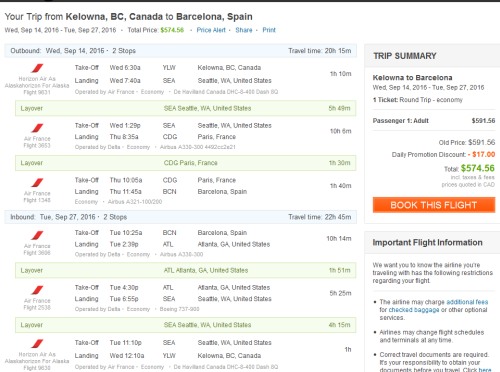Click the first SEA Seattle layover row

(185, 108)
